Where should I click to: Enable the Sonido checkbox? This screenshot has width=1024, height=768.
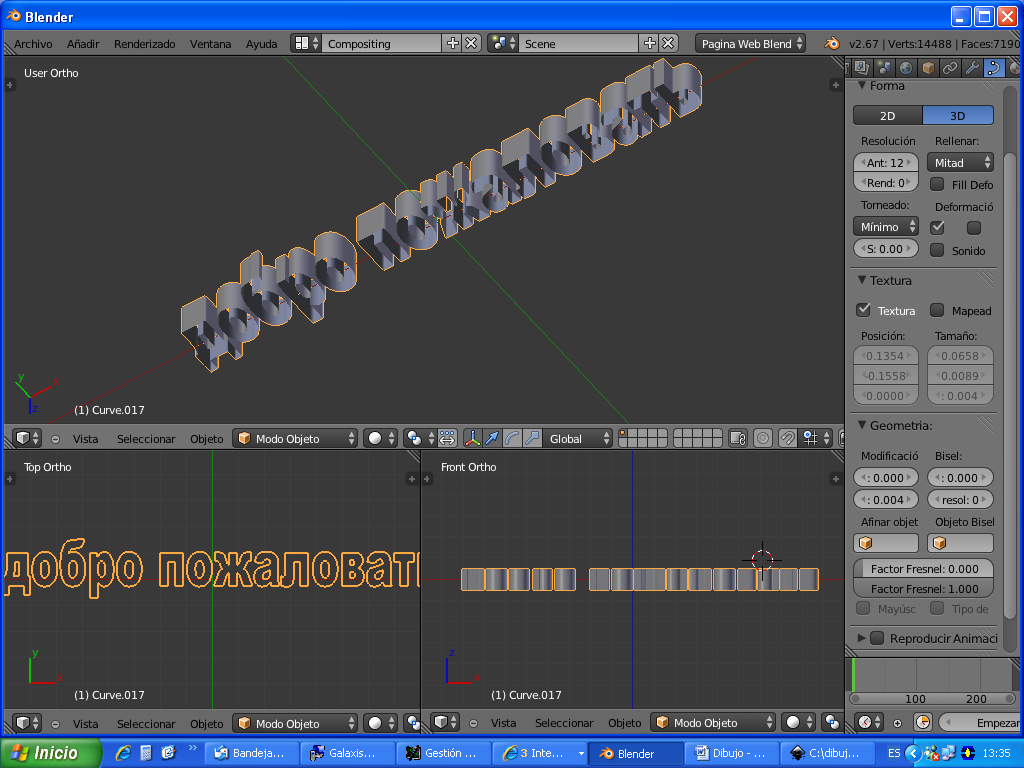(937, 249)
